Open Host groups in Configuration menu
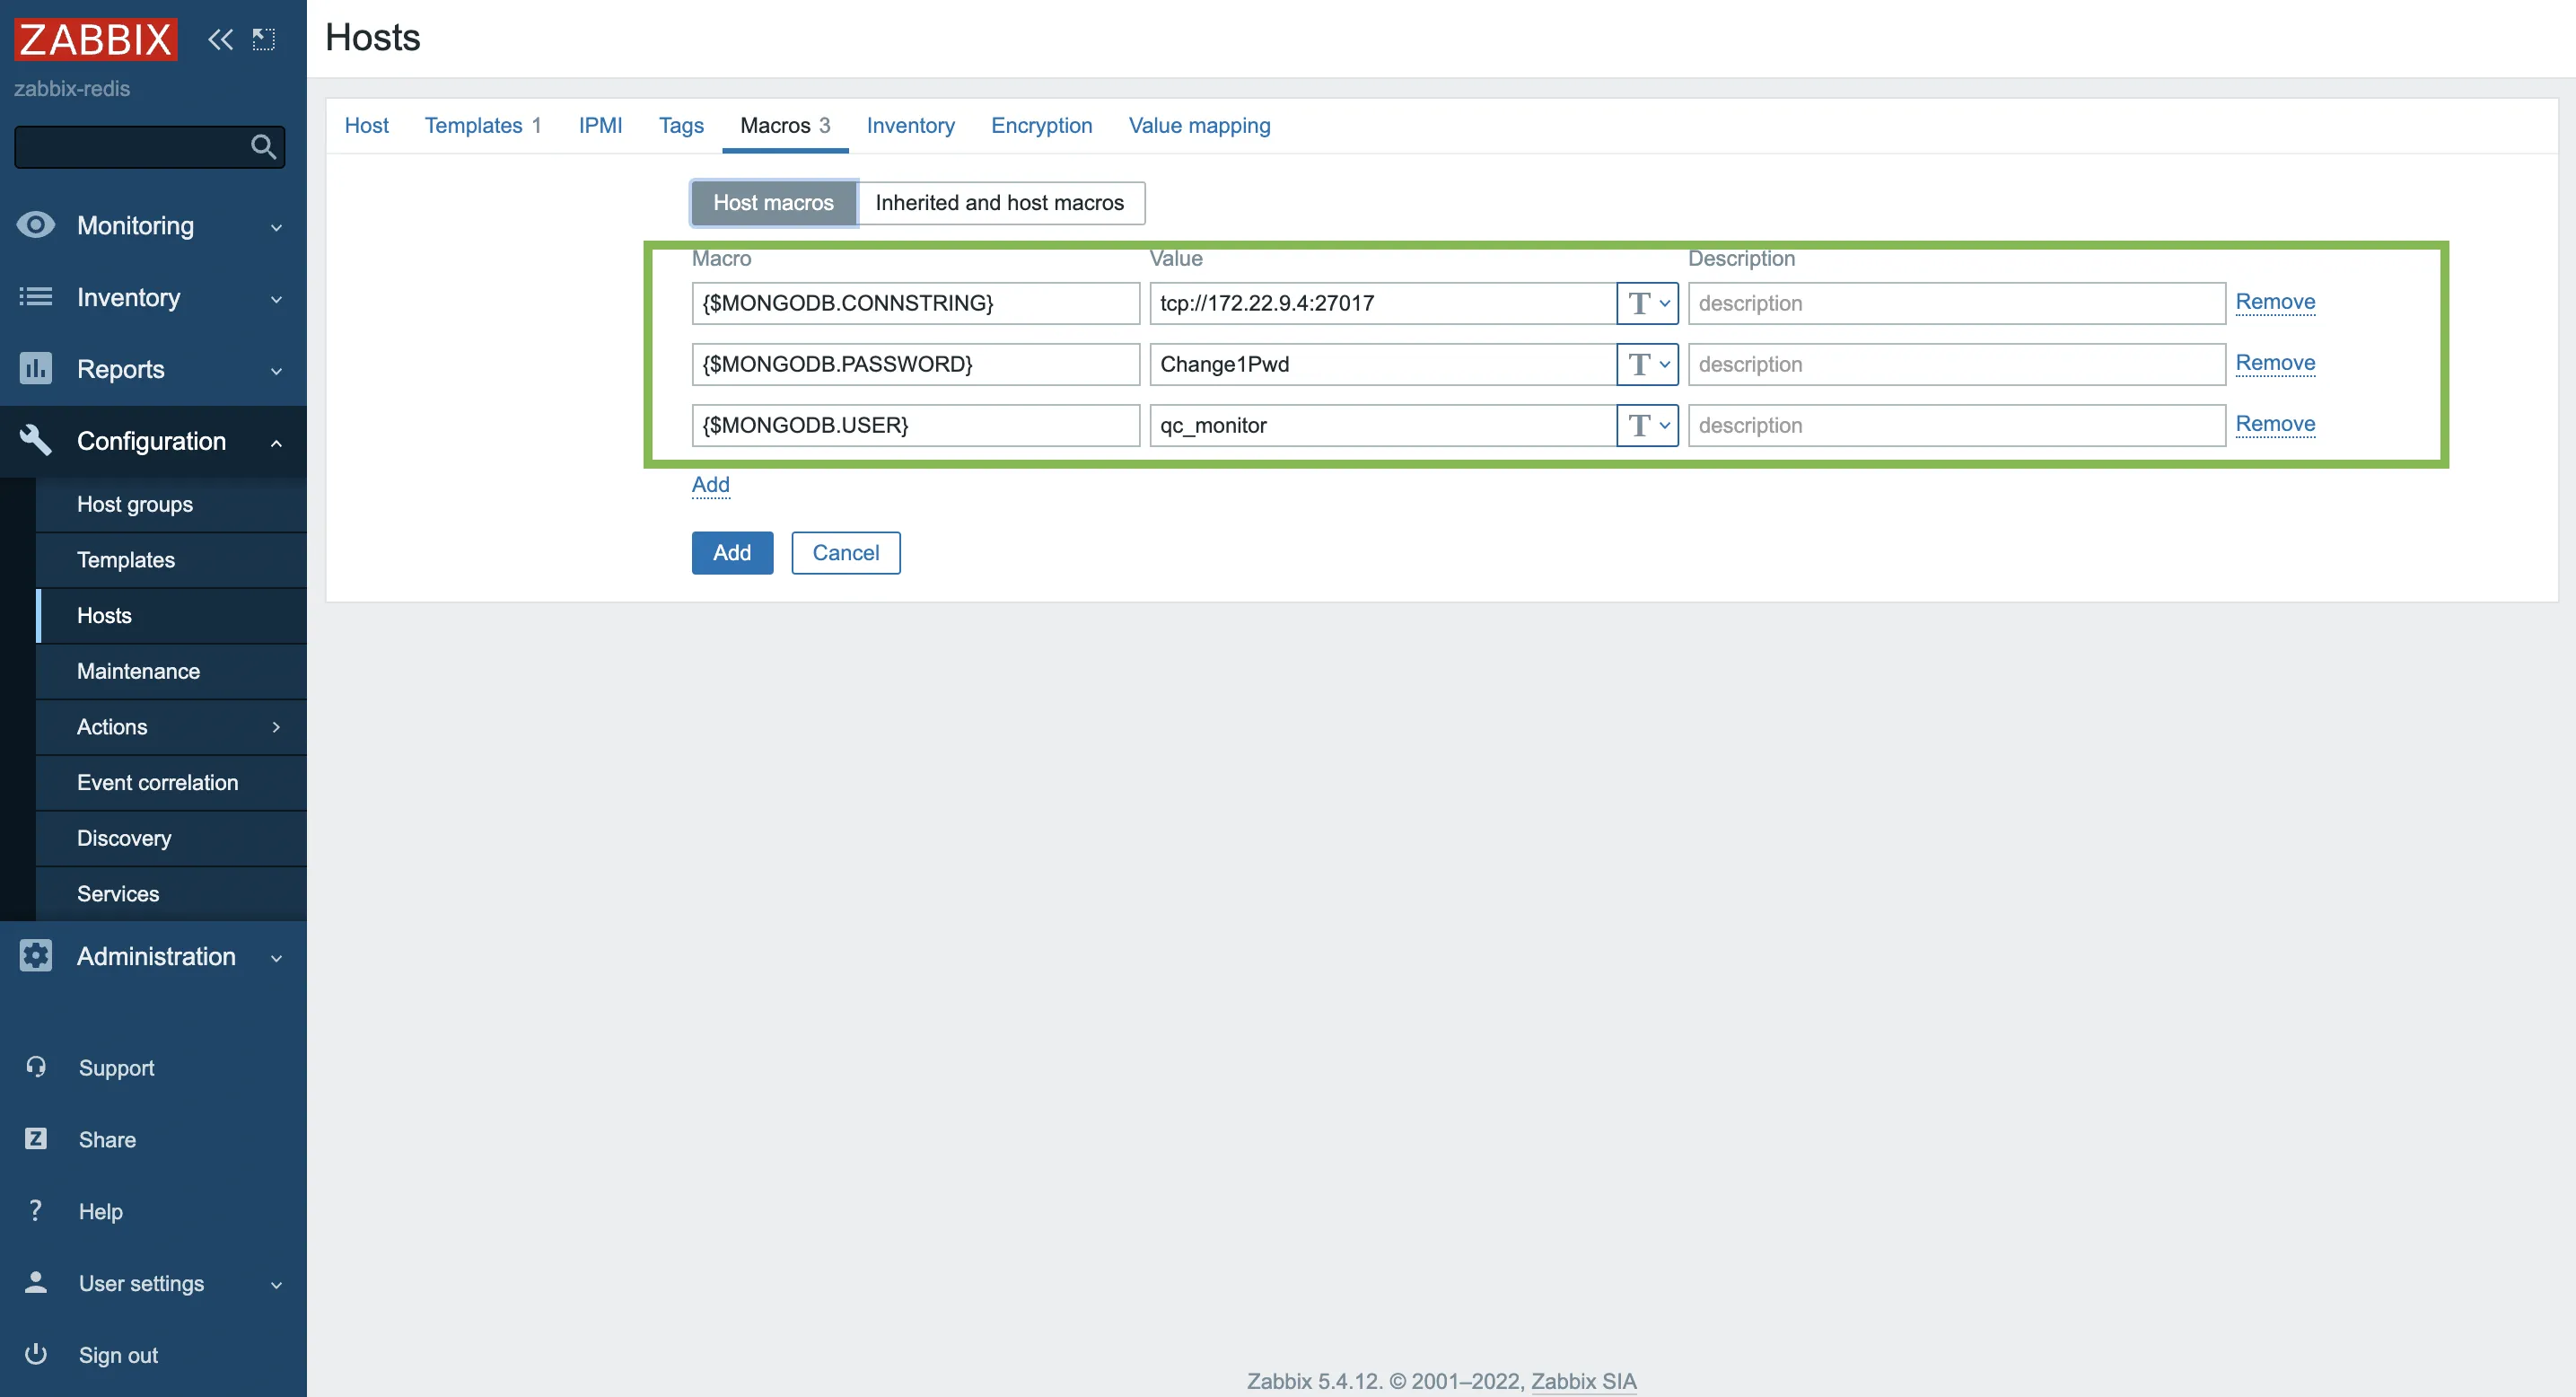The width and height of the screenshot is (2576, 1397). 171,504
